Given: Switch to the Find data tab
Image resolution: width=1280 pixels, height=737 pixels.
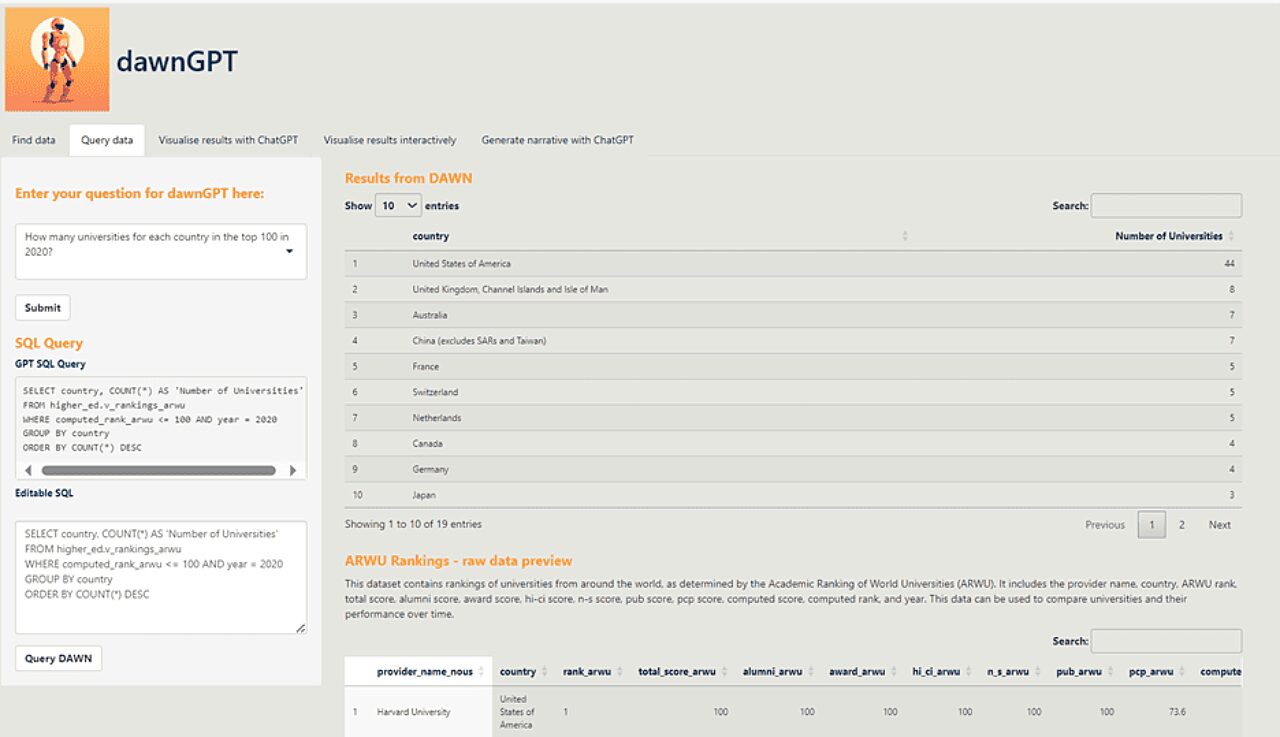Looking at the screenshot, I should click(x=33, y=140).
